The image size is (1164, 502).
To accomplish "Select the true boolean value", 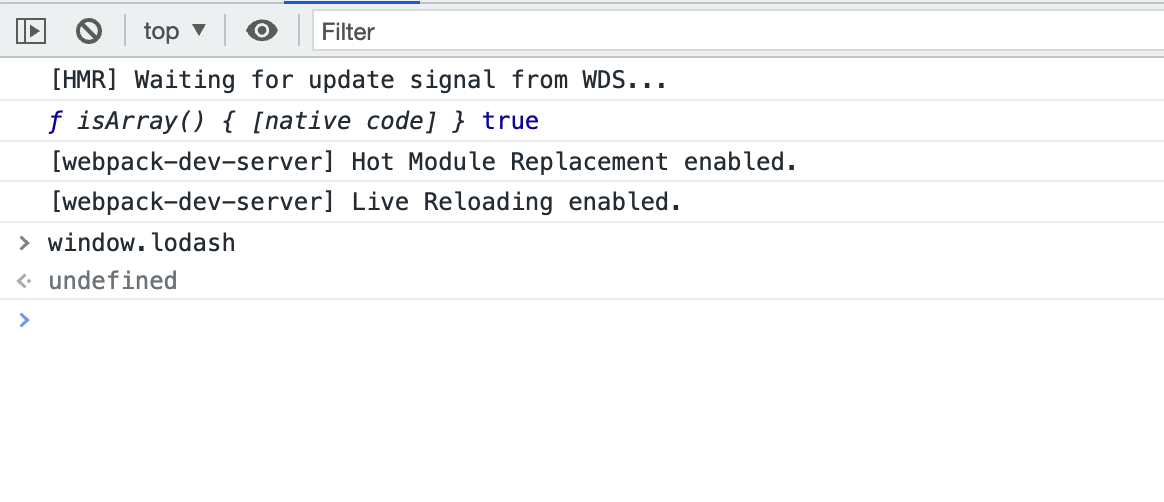I will click(x=511, y=120).
